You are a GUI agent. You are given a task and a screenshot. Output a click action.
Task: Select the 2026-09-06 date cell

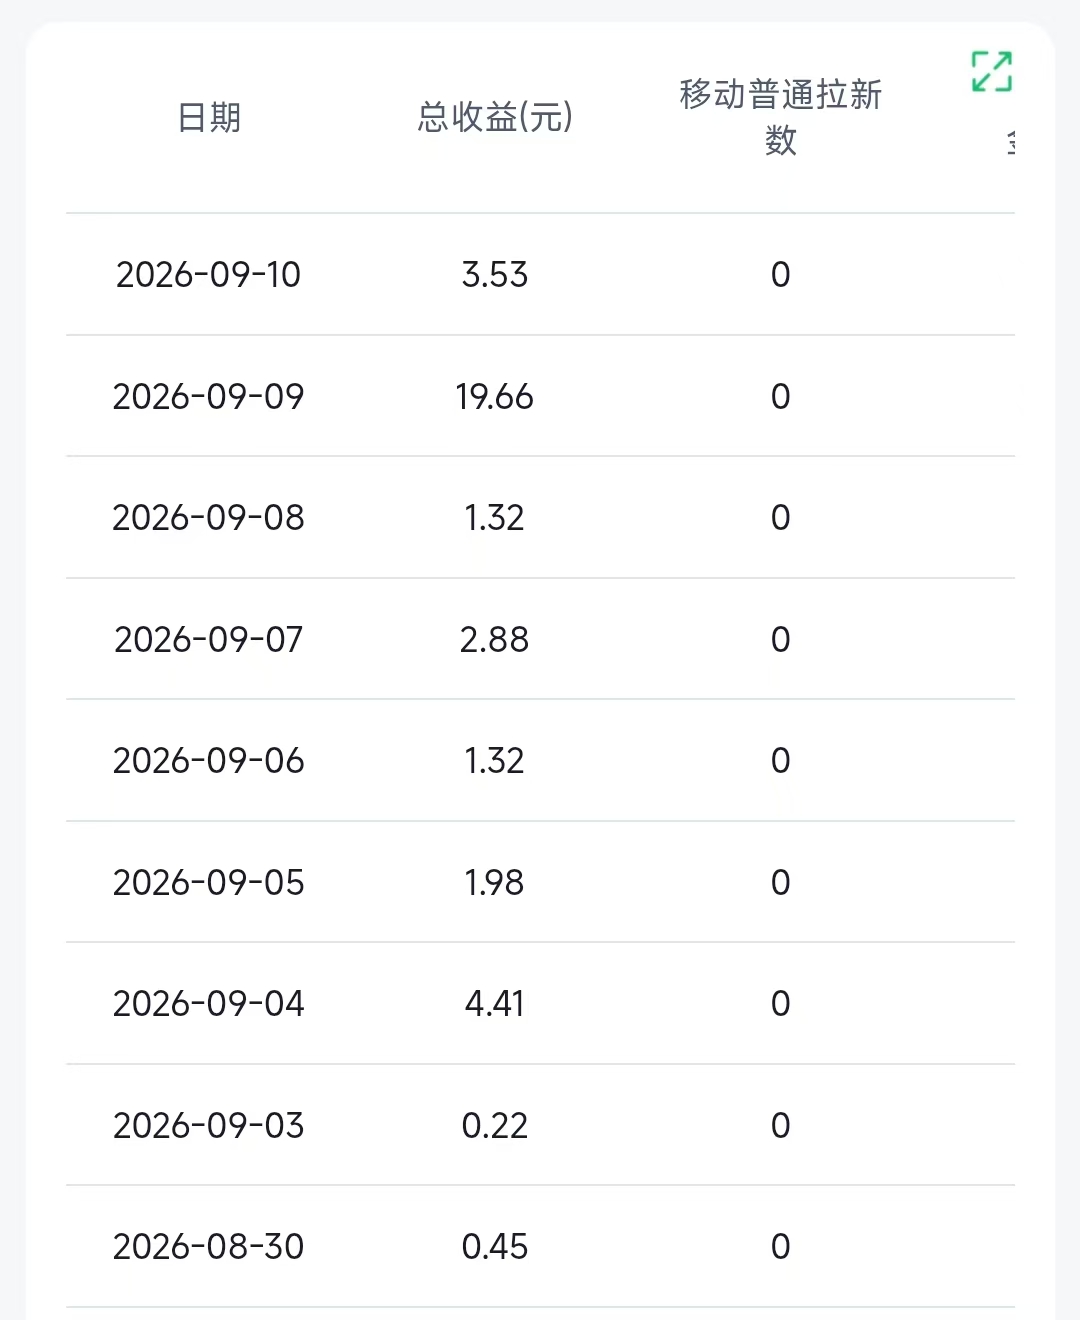[x=208, y=760]
